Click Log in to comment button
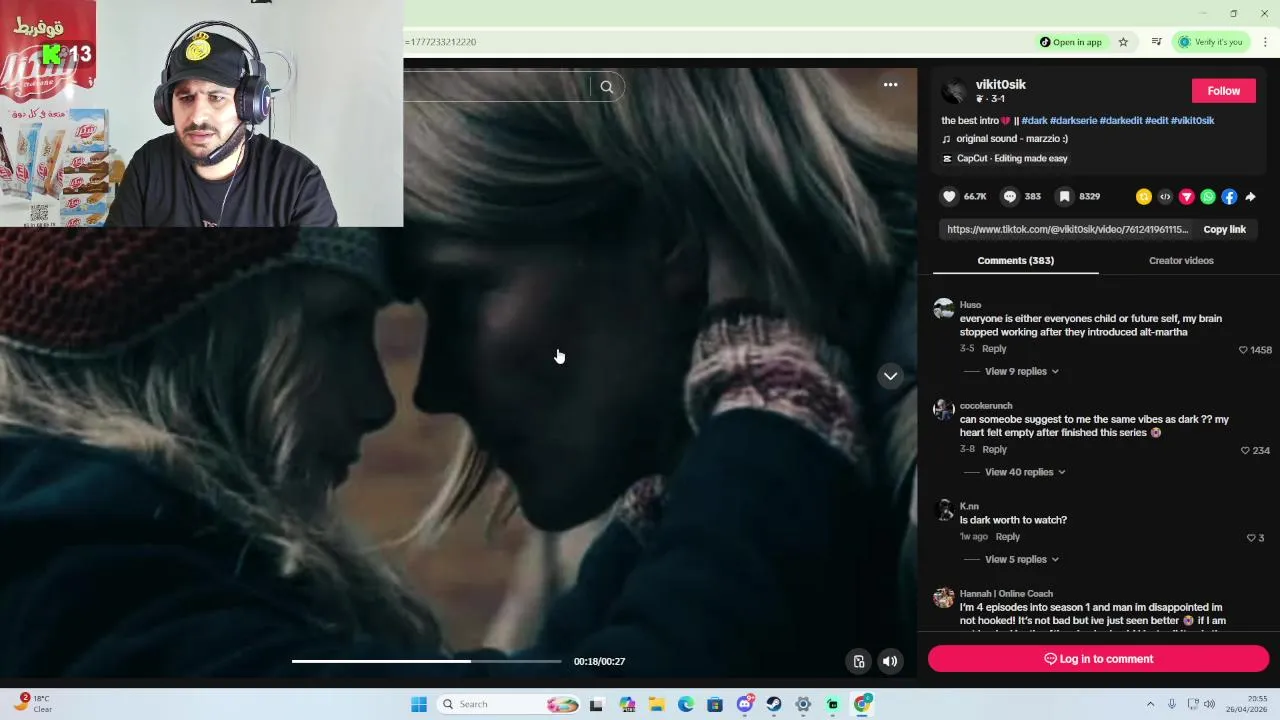Screen dimensions: 1280x720 click(1098, 659)
